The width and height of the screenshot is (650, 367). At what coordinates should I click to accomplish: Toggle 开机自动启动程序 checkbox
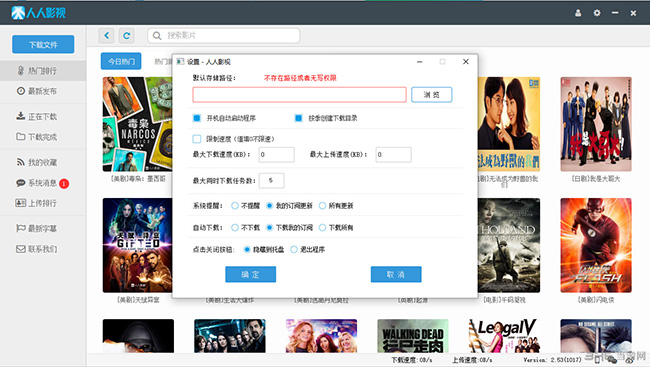[197, 118]
